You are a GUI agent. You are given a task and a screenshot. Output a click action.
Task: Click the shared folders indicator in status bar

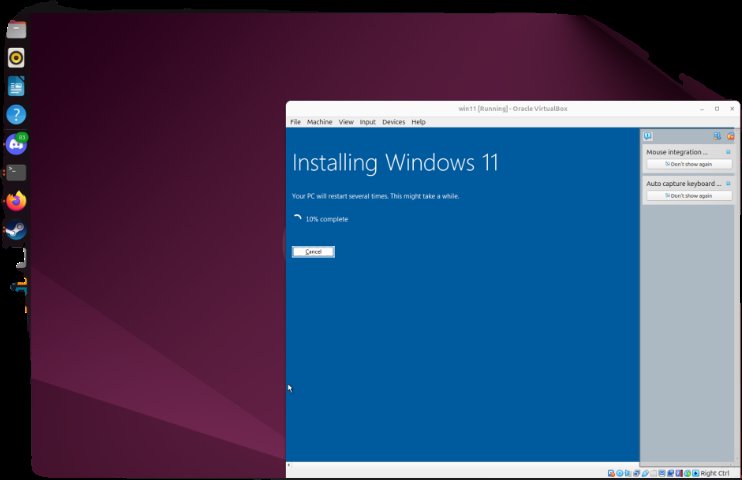coord(654,473)
